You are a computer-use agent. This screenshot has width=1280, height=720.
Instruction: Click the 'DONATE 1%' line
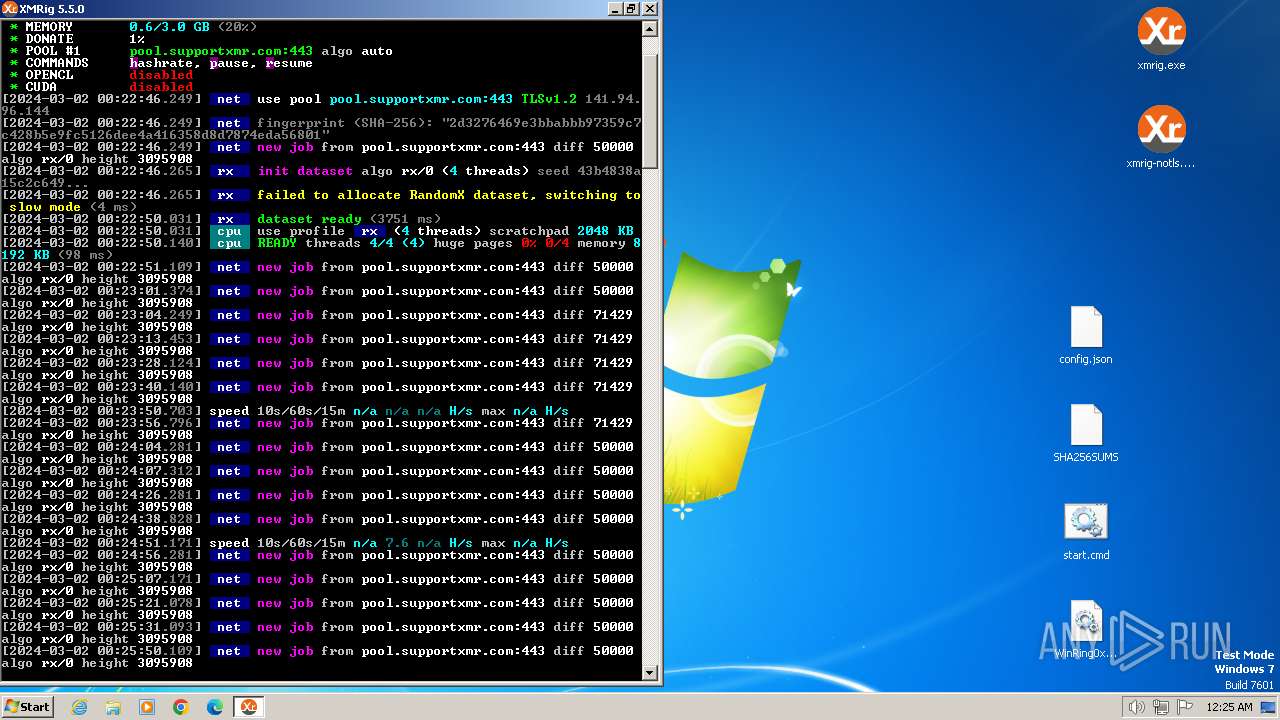77,39
